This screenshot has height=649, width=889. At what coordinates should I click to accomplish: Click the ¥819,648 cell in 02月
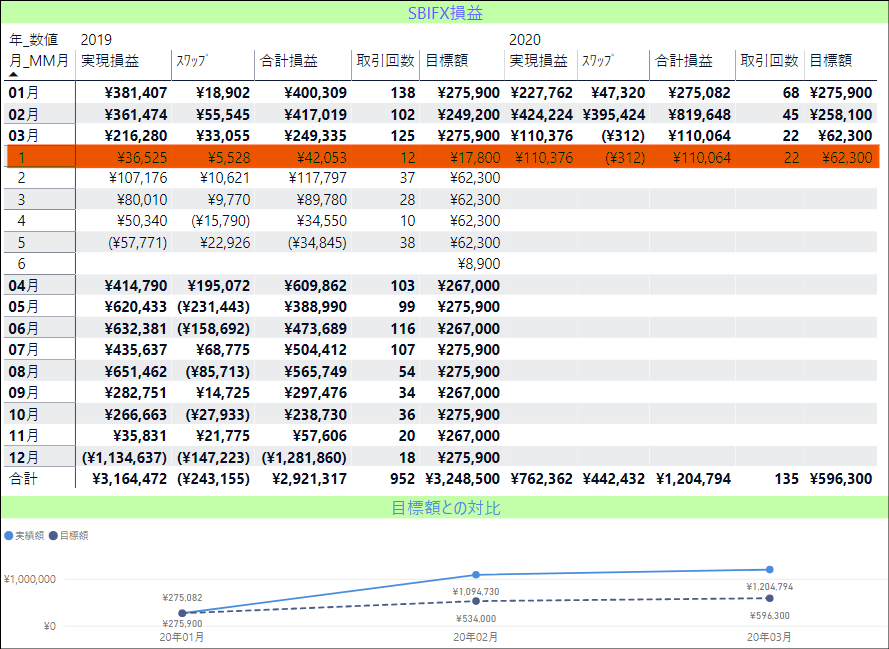point(699,114)
